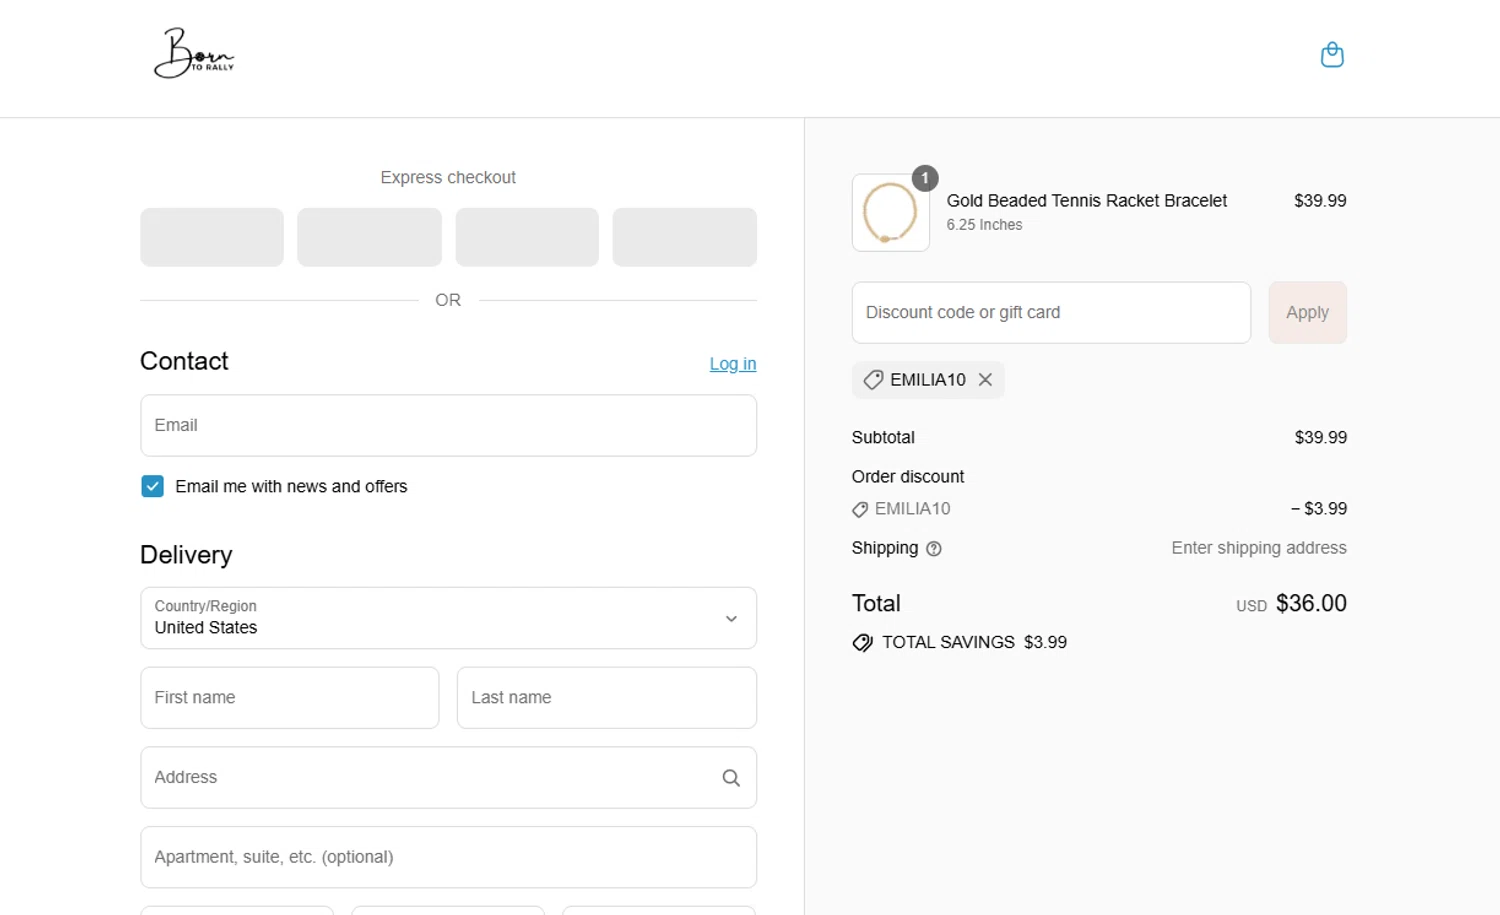Click the address search magnifier icon

731,778
